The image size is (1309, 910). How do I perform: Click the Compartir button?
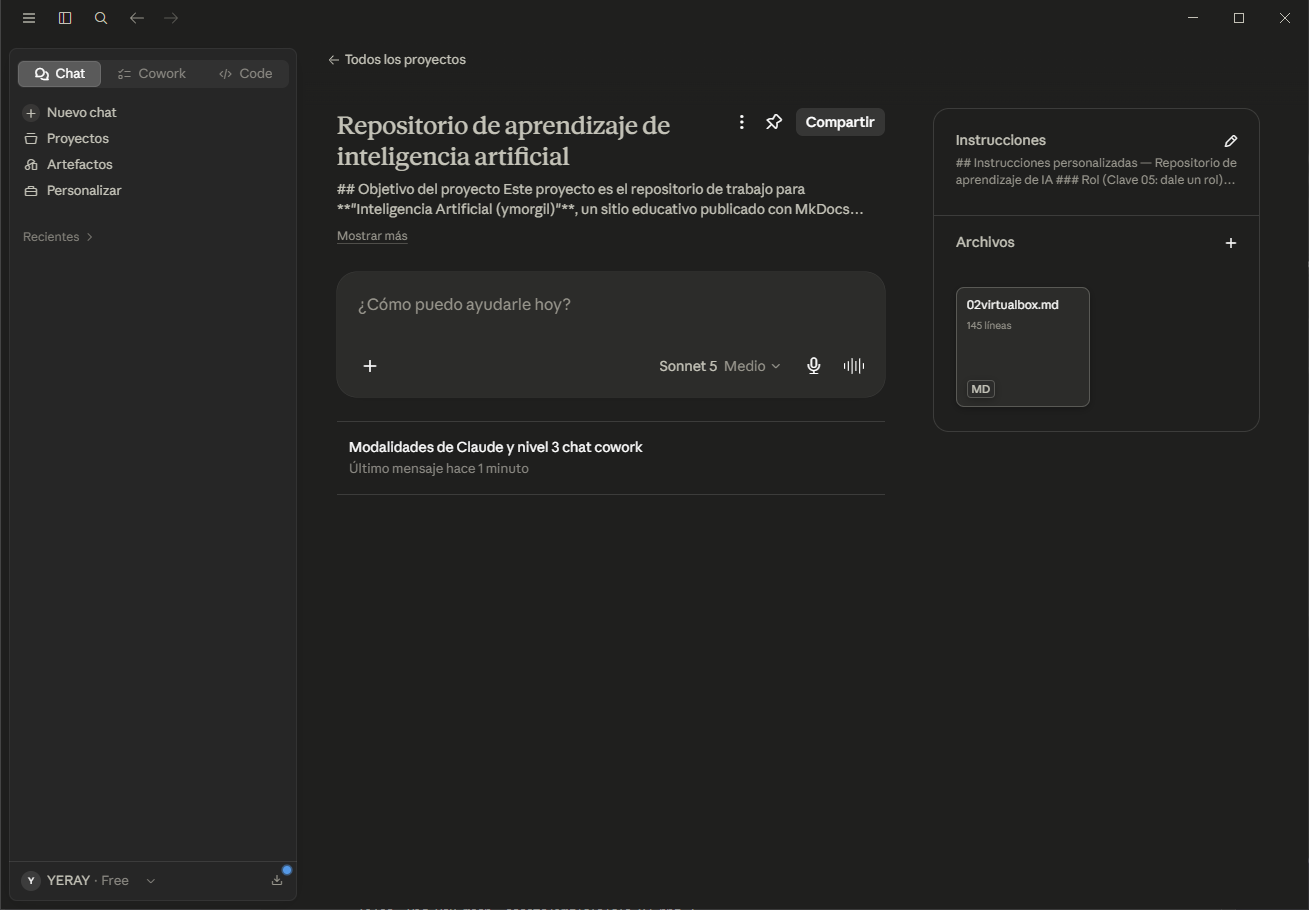click(840, 122)
